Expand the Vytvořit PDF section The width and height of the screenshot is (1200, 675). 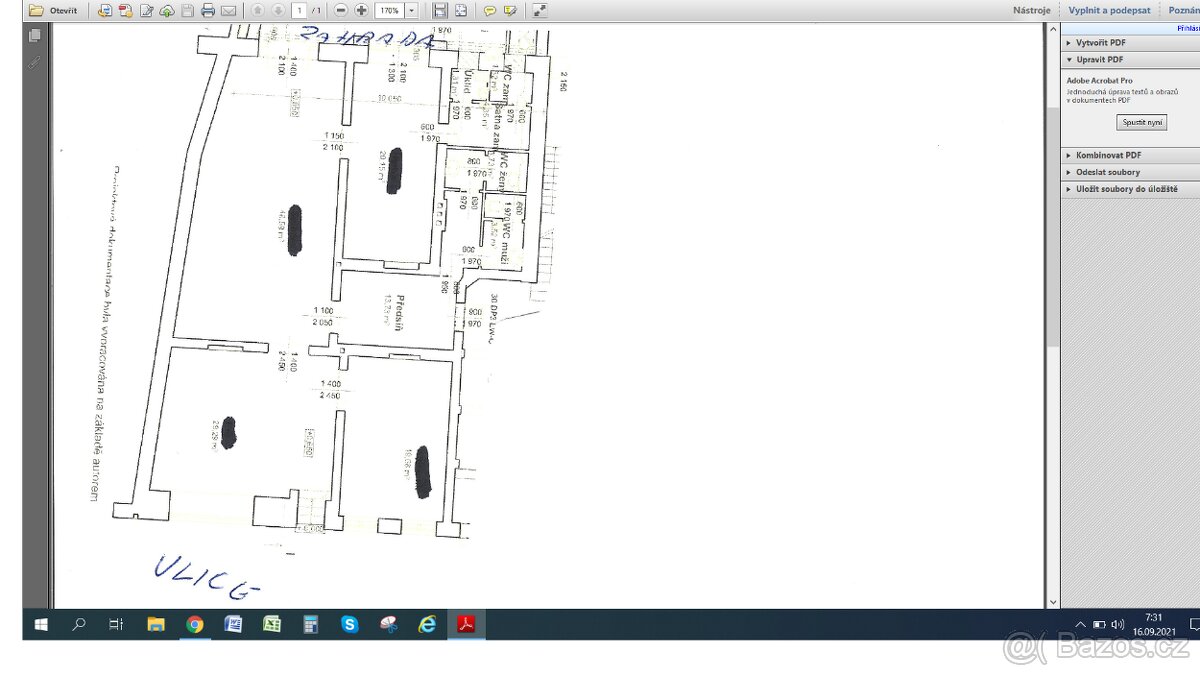click(1100, 43)
